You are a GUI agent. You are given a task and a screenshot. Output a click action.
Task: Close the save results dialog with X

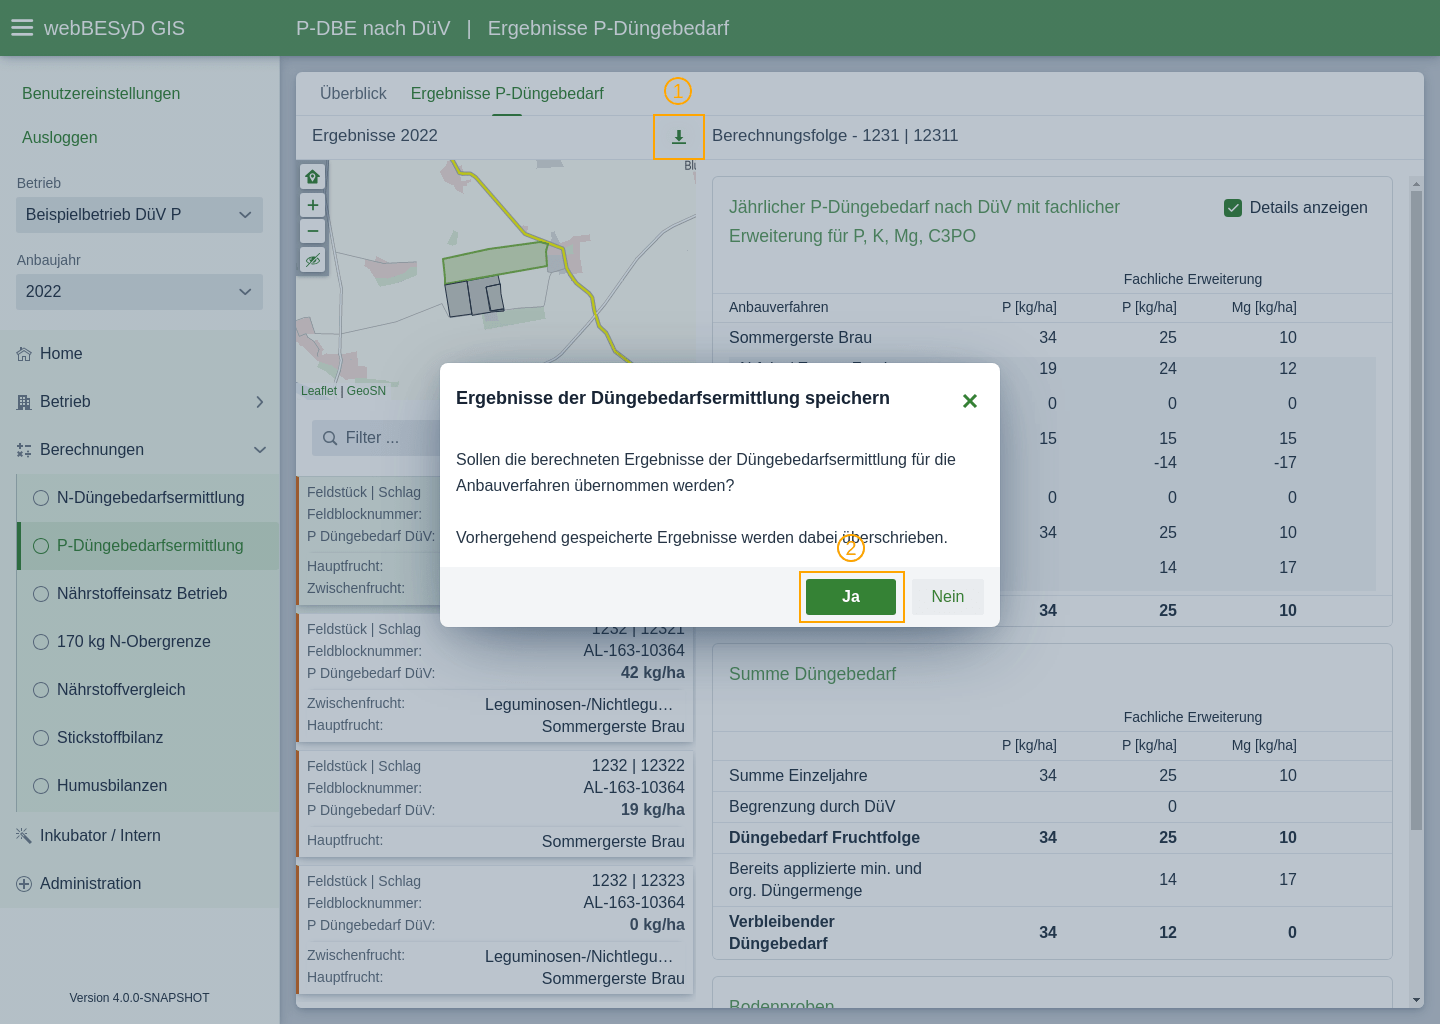click(969, 401)
